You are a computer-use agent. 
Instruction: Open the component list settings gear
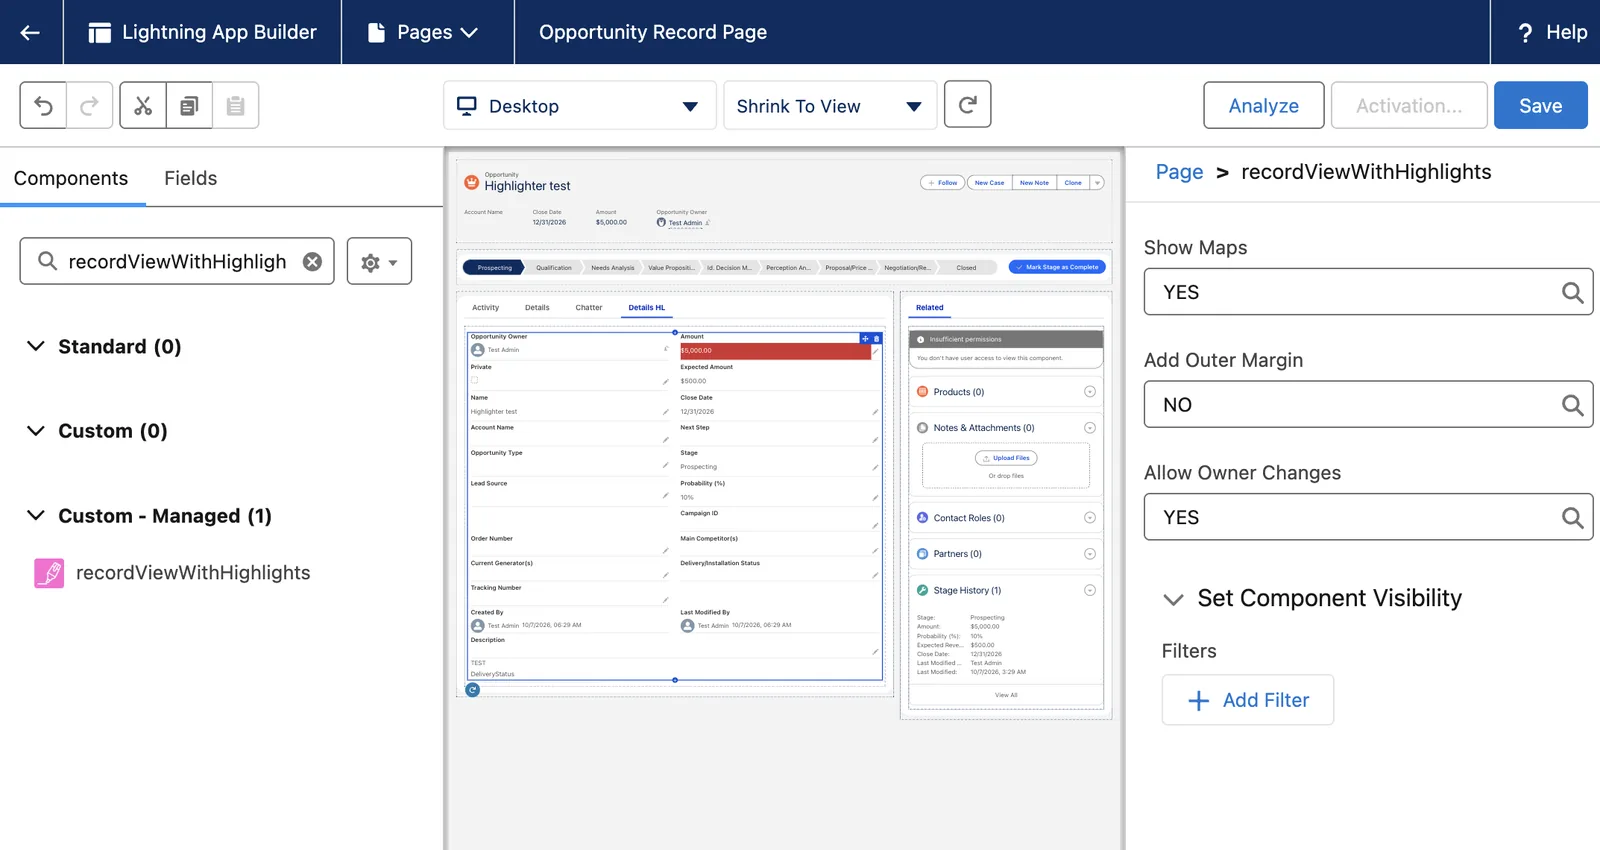point(379,261)
